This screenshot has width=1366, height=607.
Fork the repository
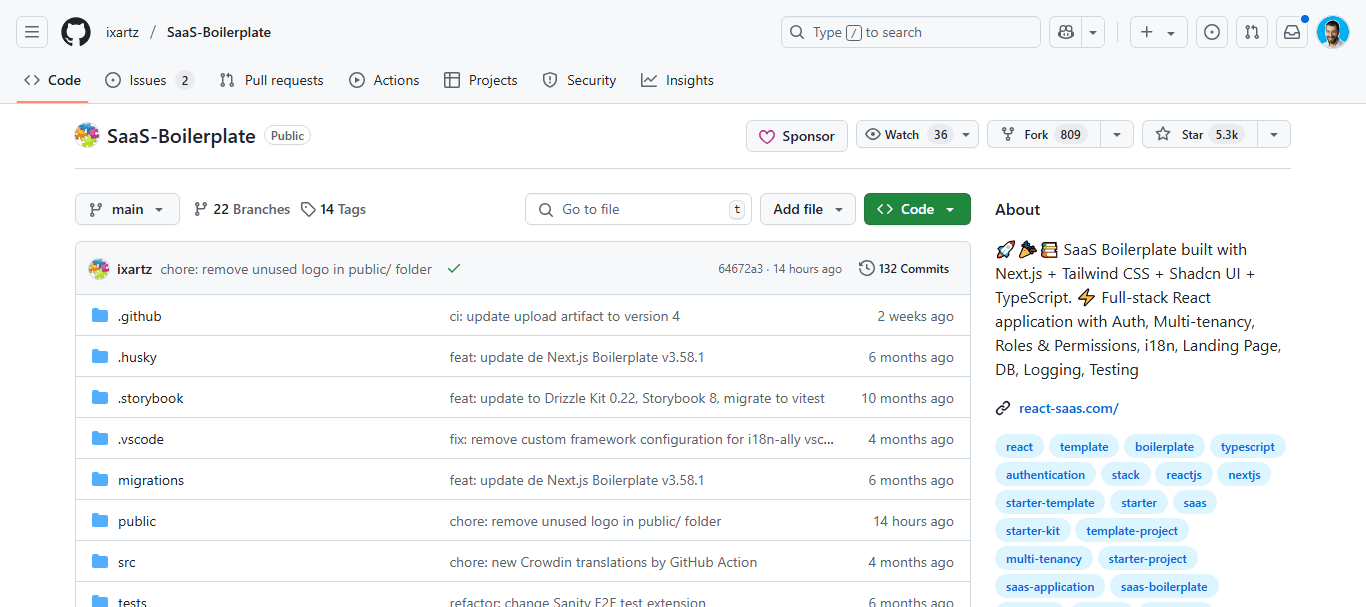tap(1044, 134)
